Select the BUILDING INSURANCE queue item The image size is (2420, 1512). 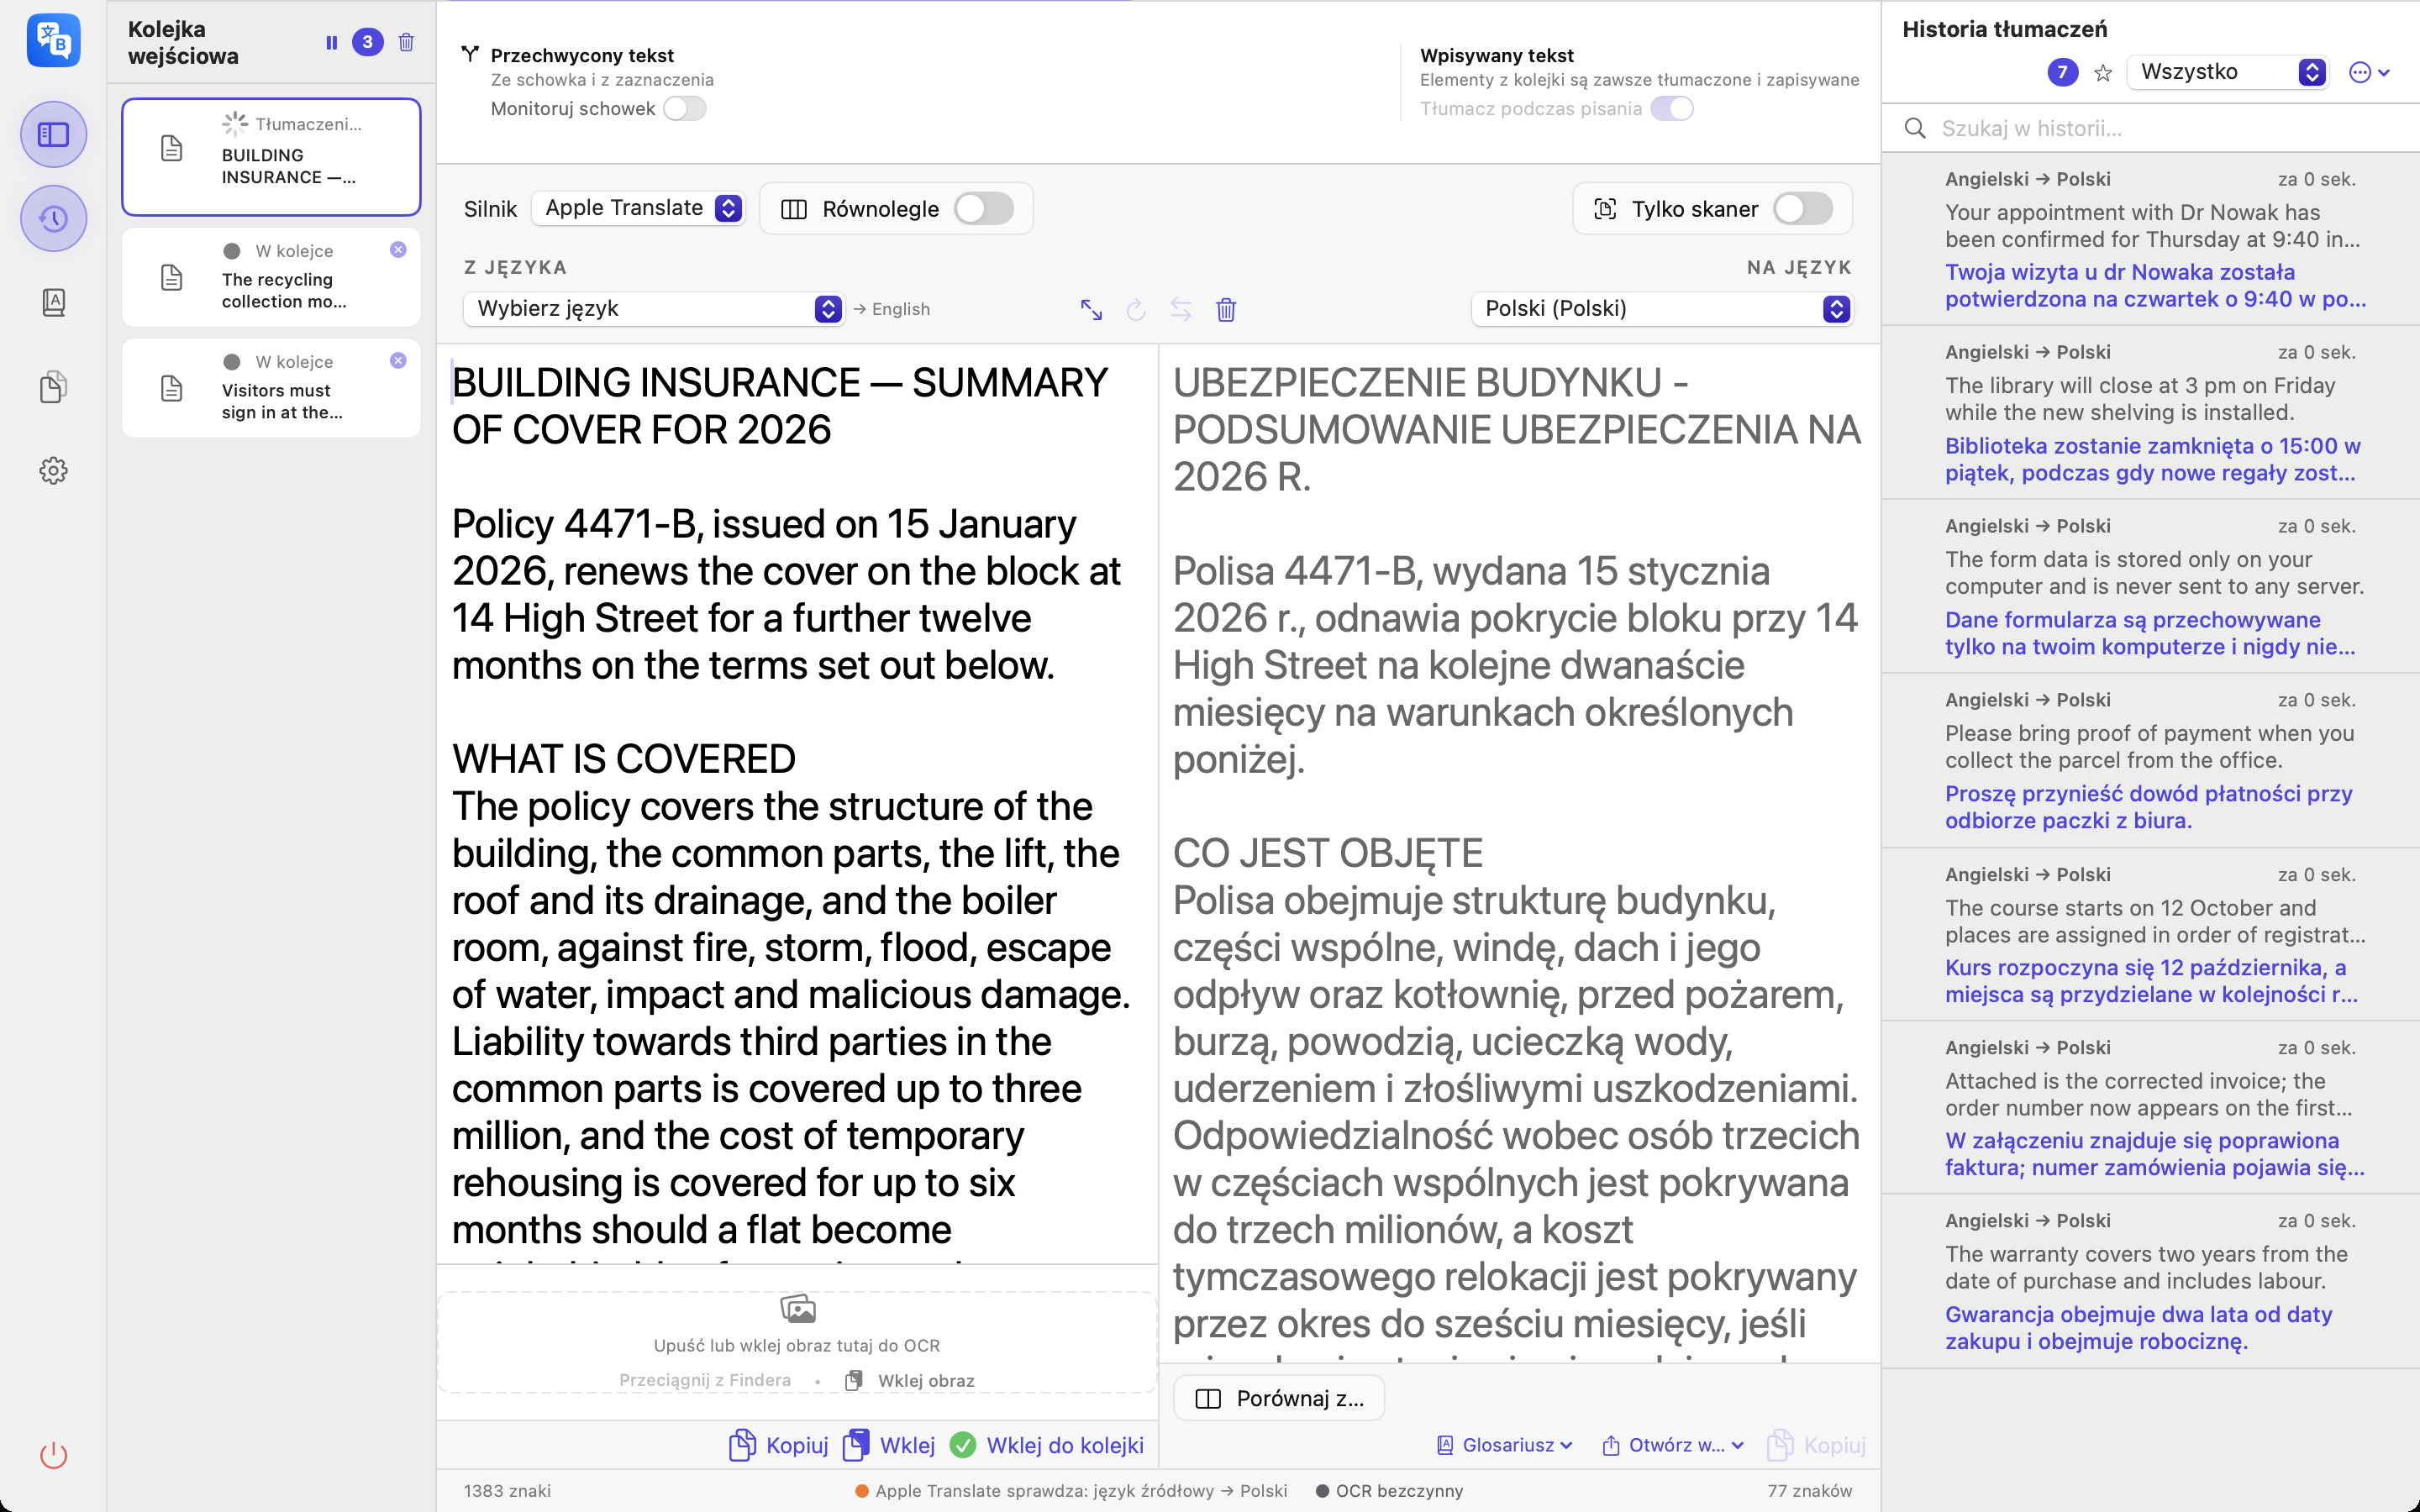coord(271,156)
